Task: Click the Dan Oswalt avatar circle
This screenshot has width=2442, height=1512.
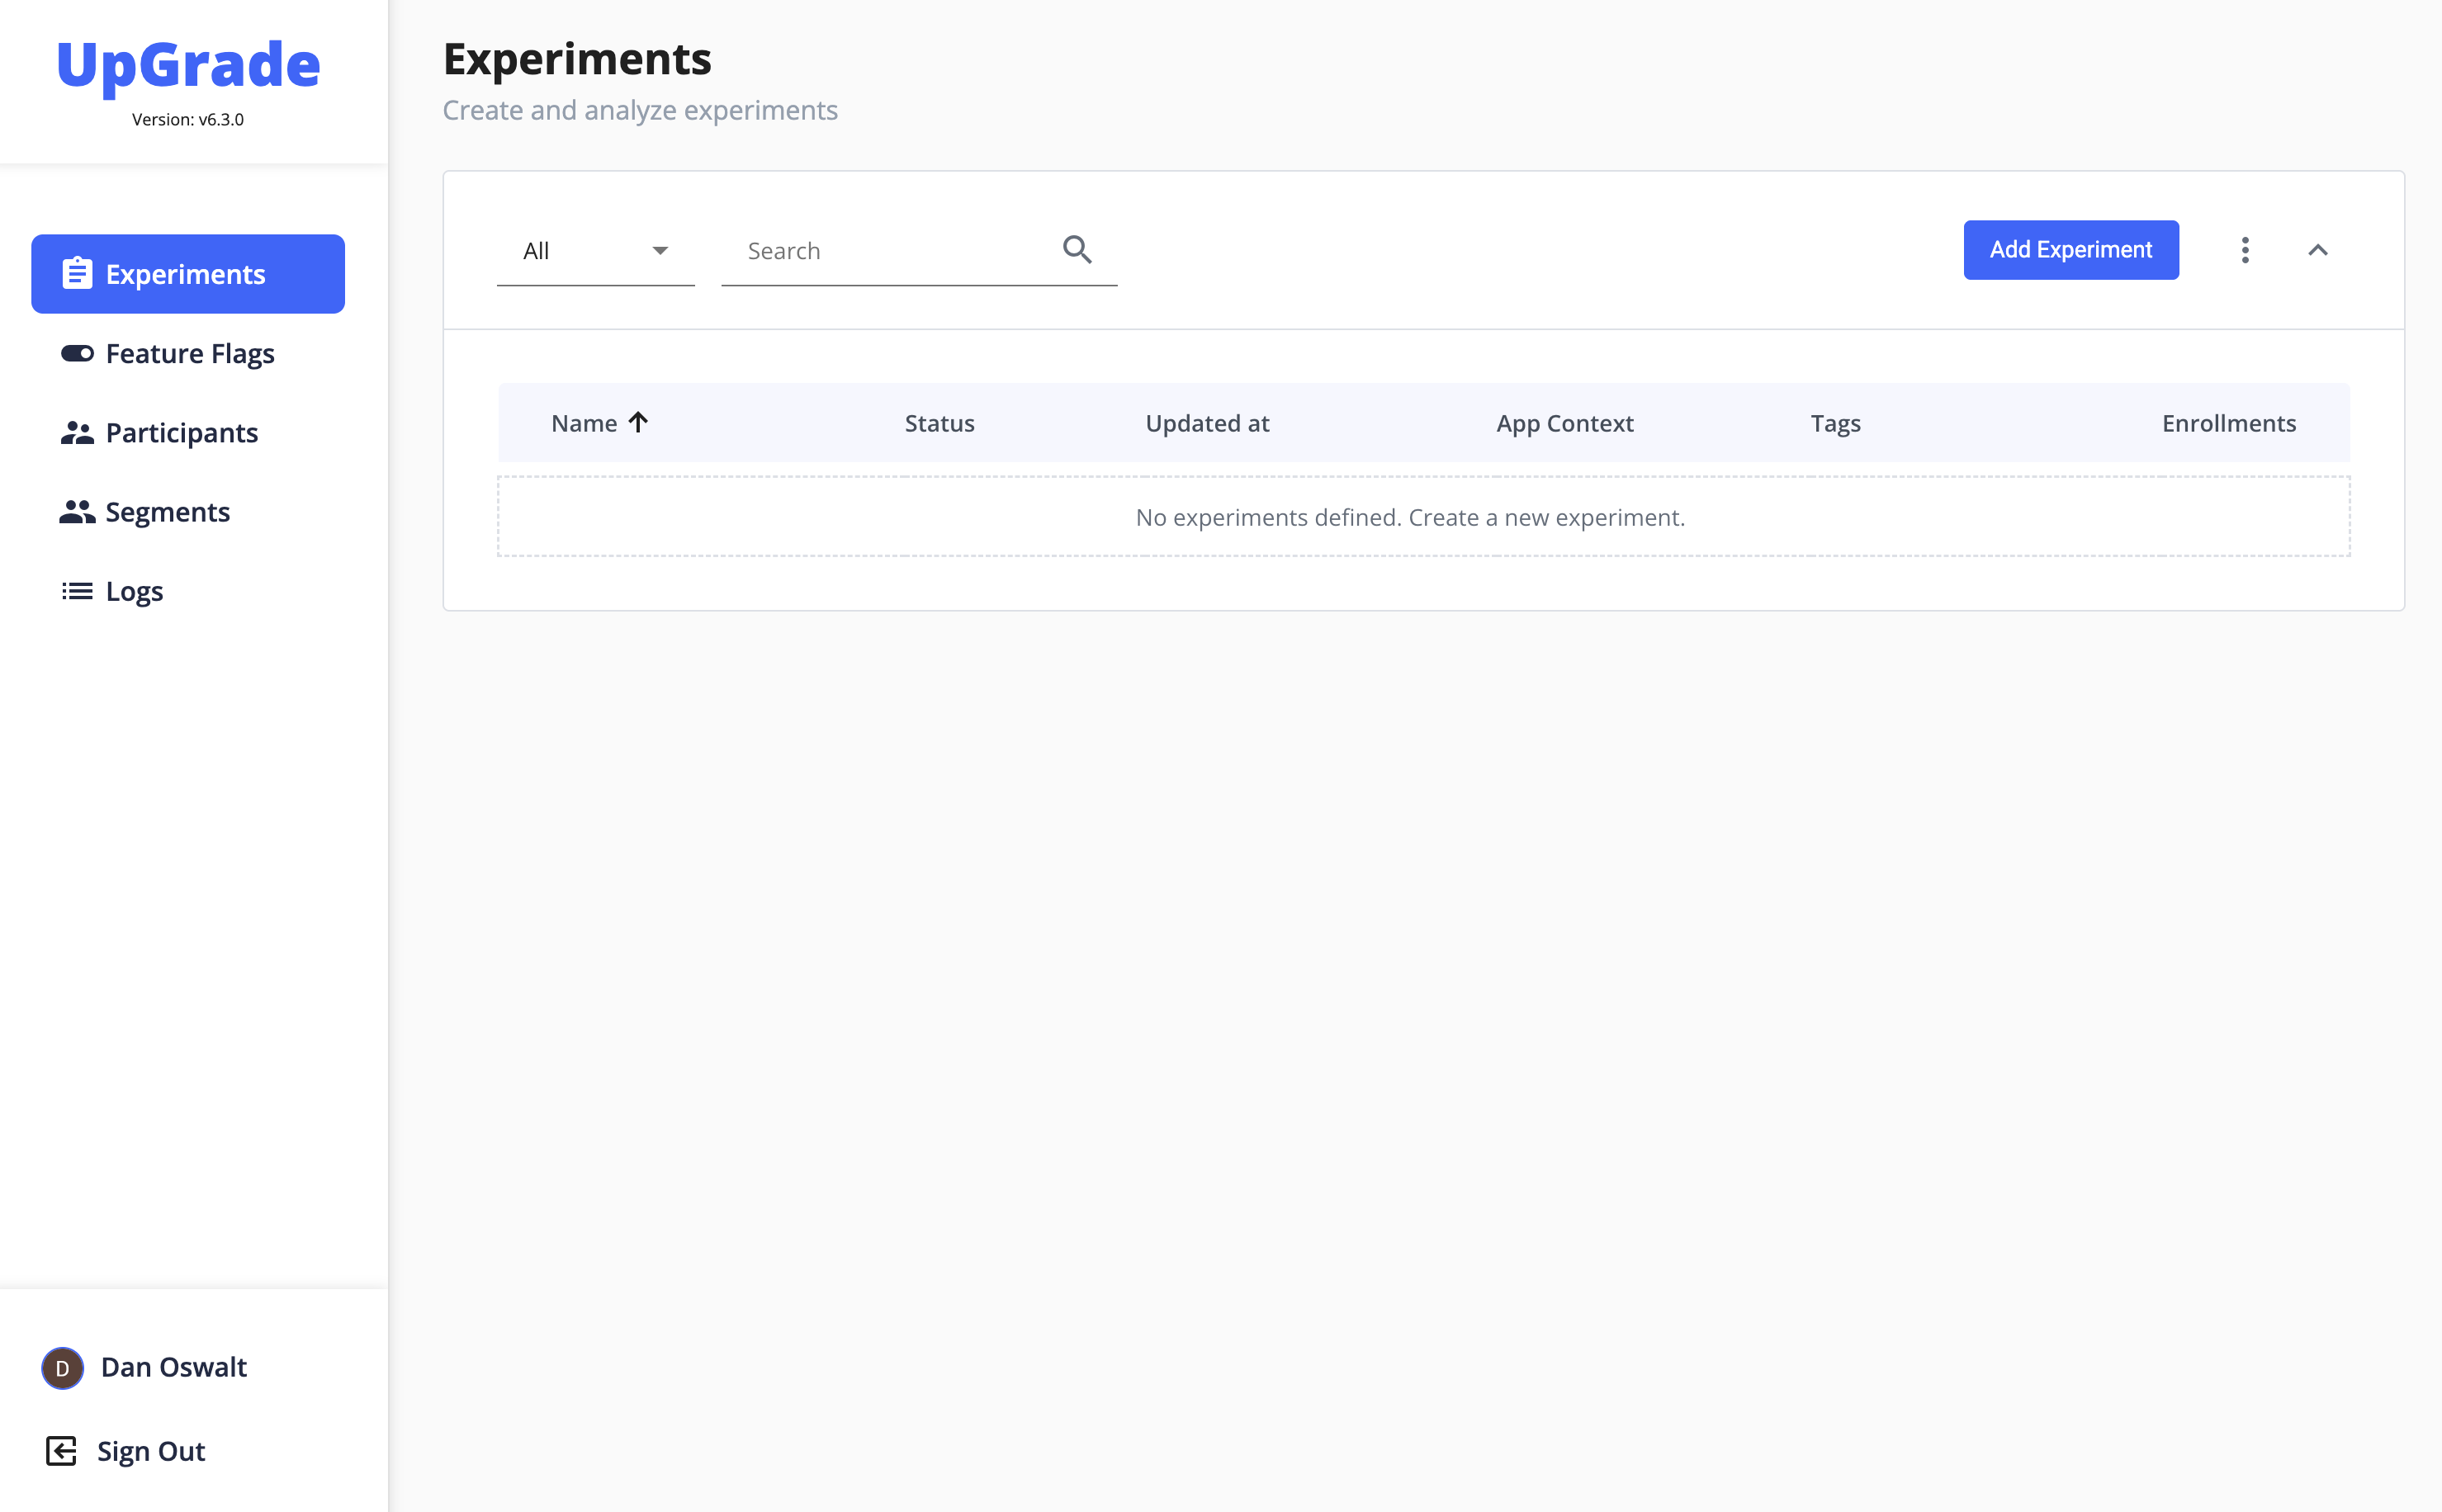Action: [62, 1367]
